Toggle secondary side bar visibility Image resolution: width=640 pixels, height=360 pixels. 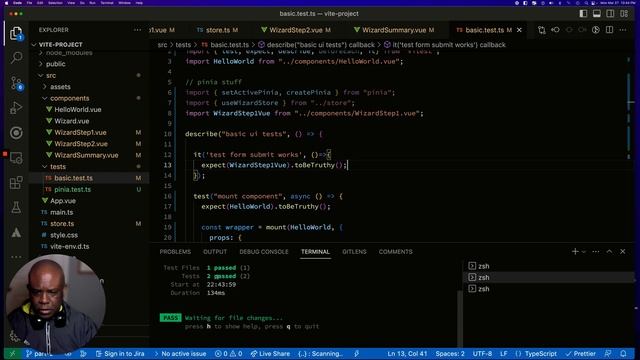(610, 13)
